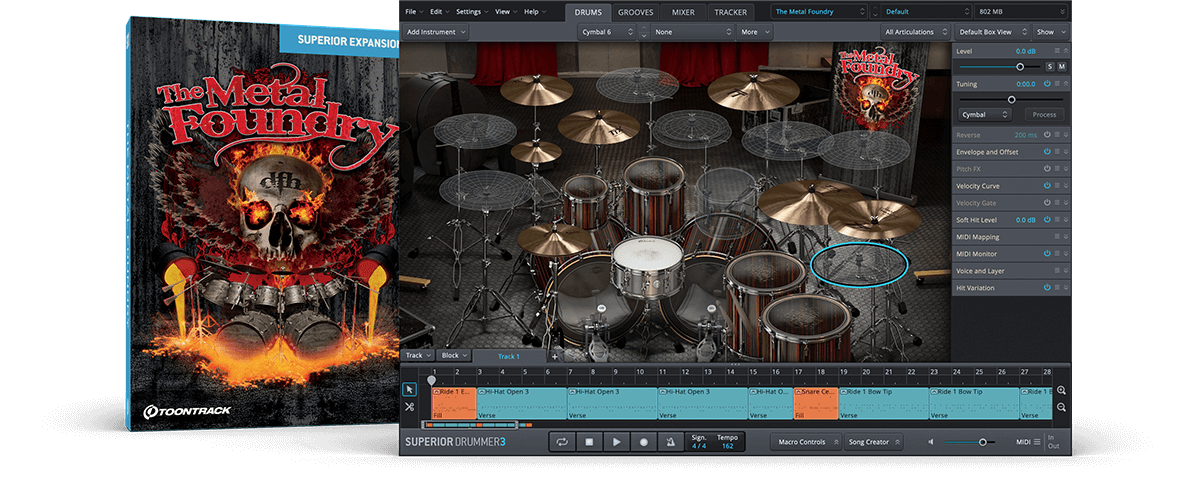Start recording with the Record button
This screenshot has width=1200, height=488.
point(644,441)
